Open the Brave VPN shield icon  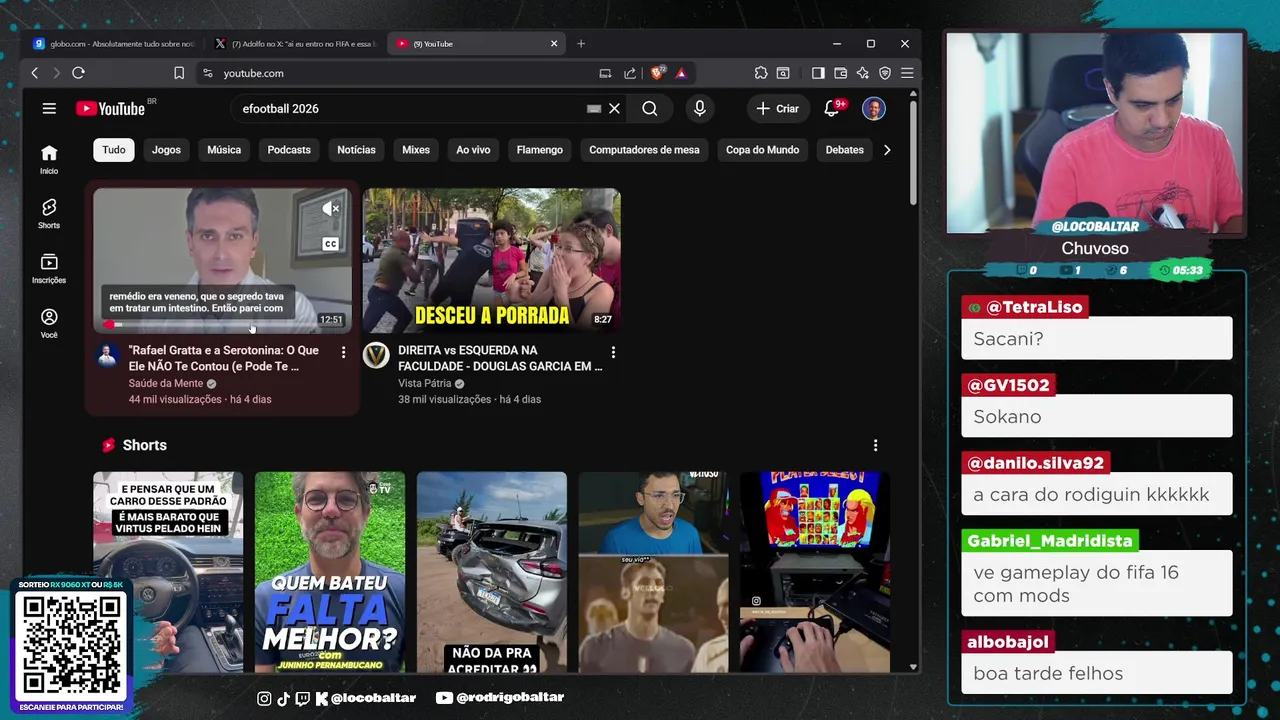tap(885, 73)
